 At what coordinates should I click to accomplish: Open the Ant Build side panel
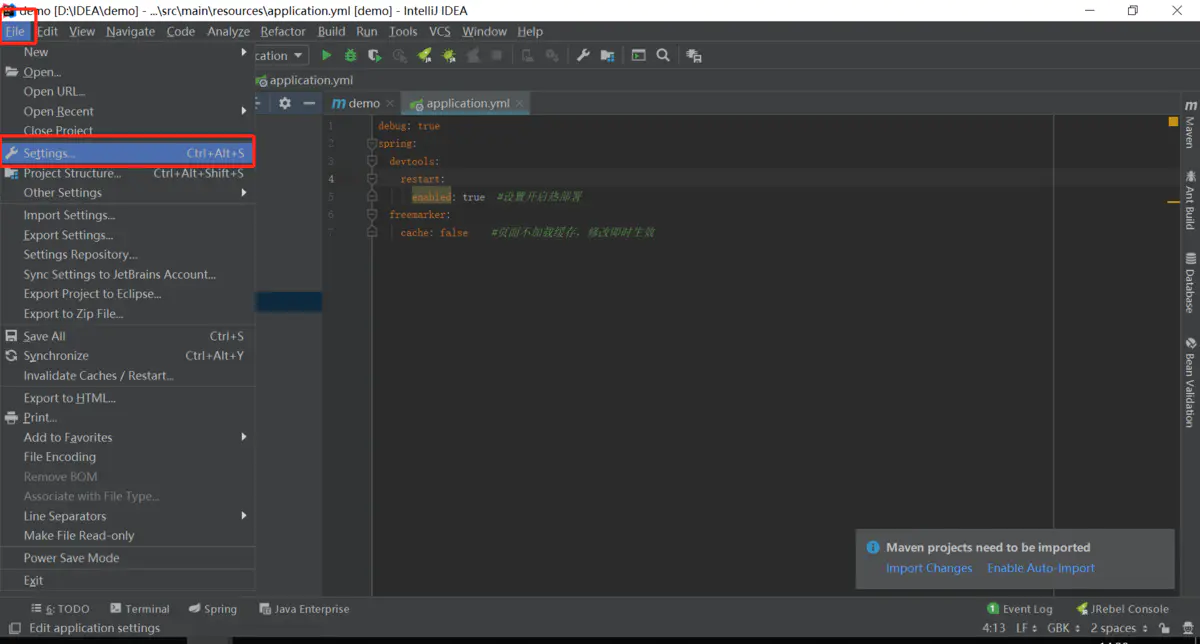(x=1190, y=198)
